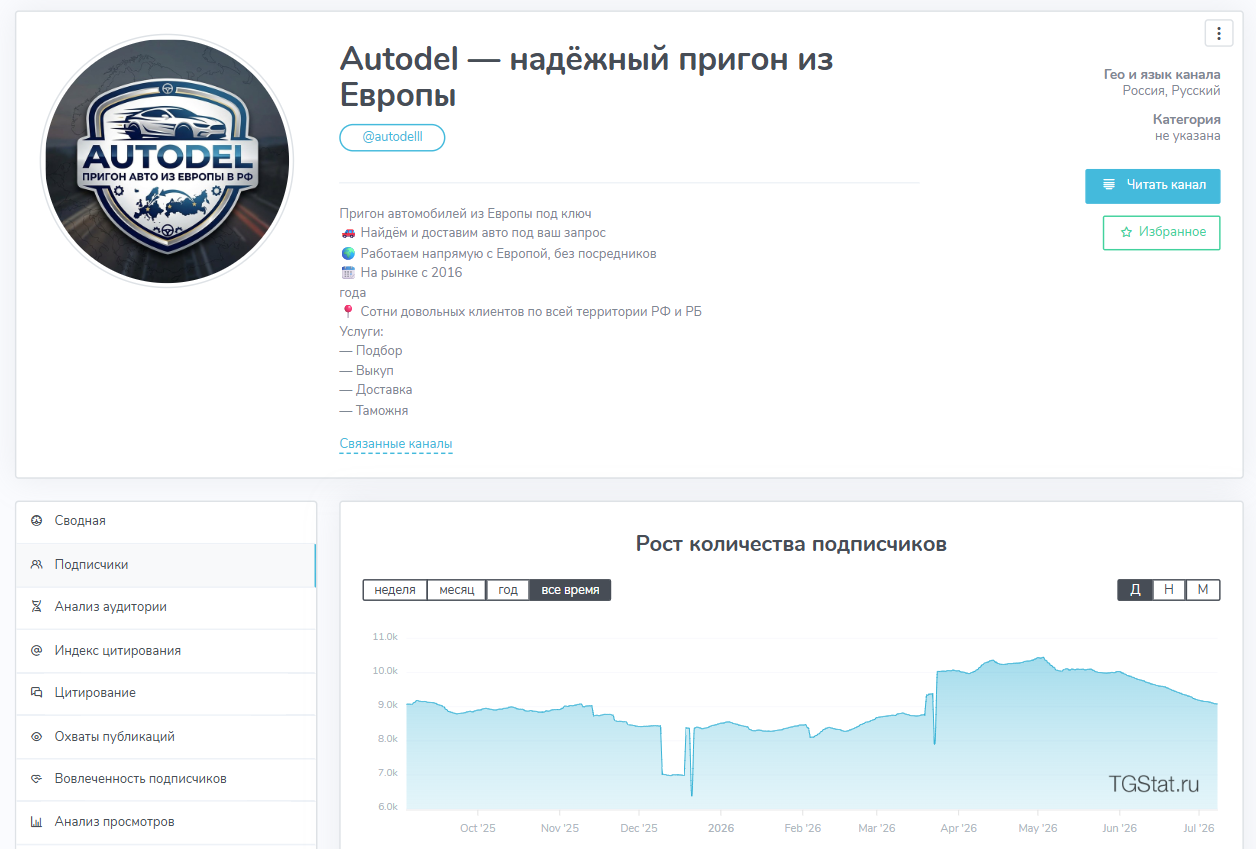Viewport: 1256px width, 849px height.
Task: Click the Россия, Русский geo text
Action: (1171, 91)
